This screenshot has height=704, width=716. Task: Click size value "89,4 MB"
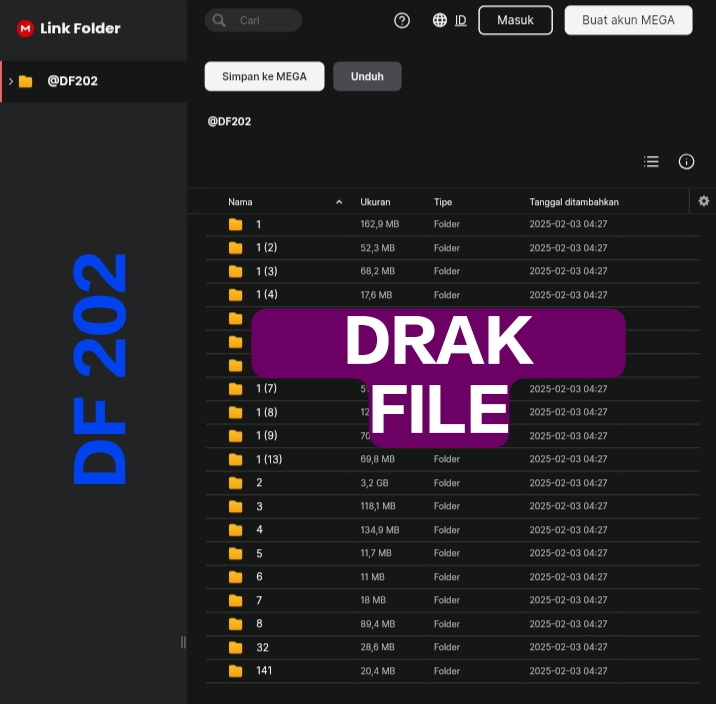[378, 624]
